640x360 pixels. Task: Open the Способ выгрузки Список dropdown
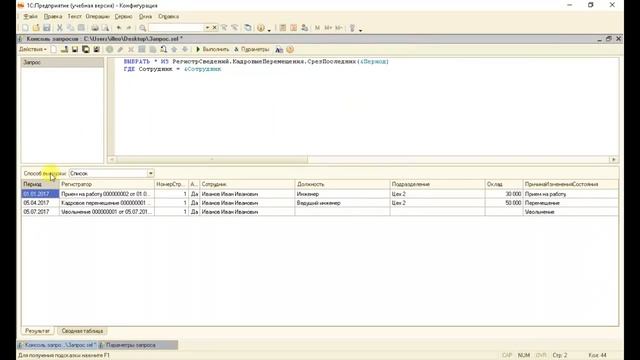coord(151,173)
